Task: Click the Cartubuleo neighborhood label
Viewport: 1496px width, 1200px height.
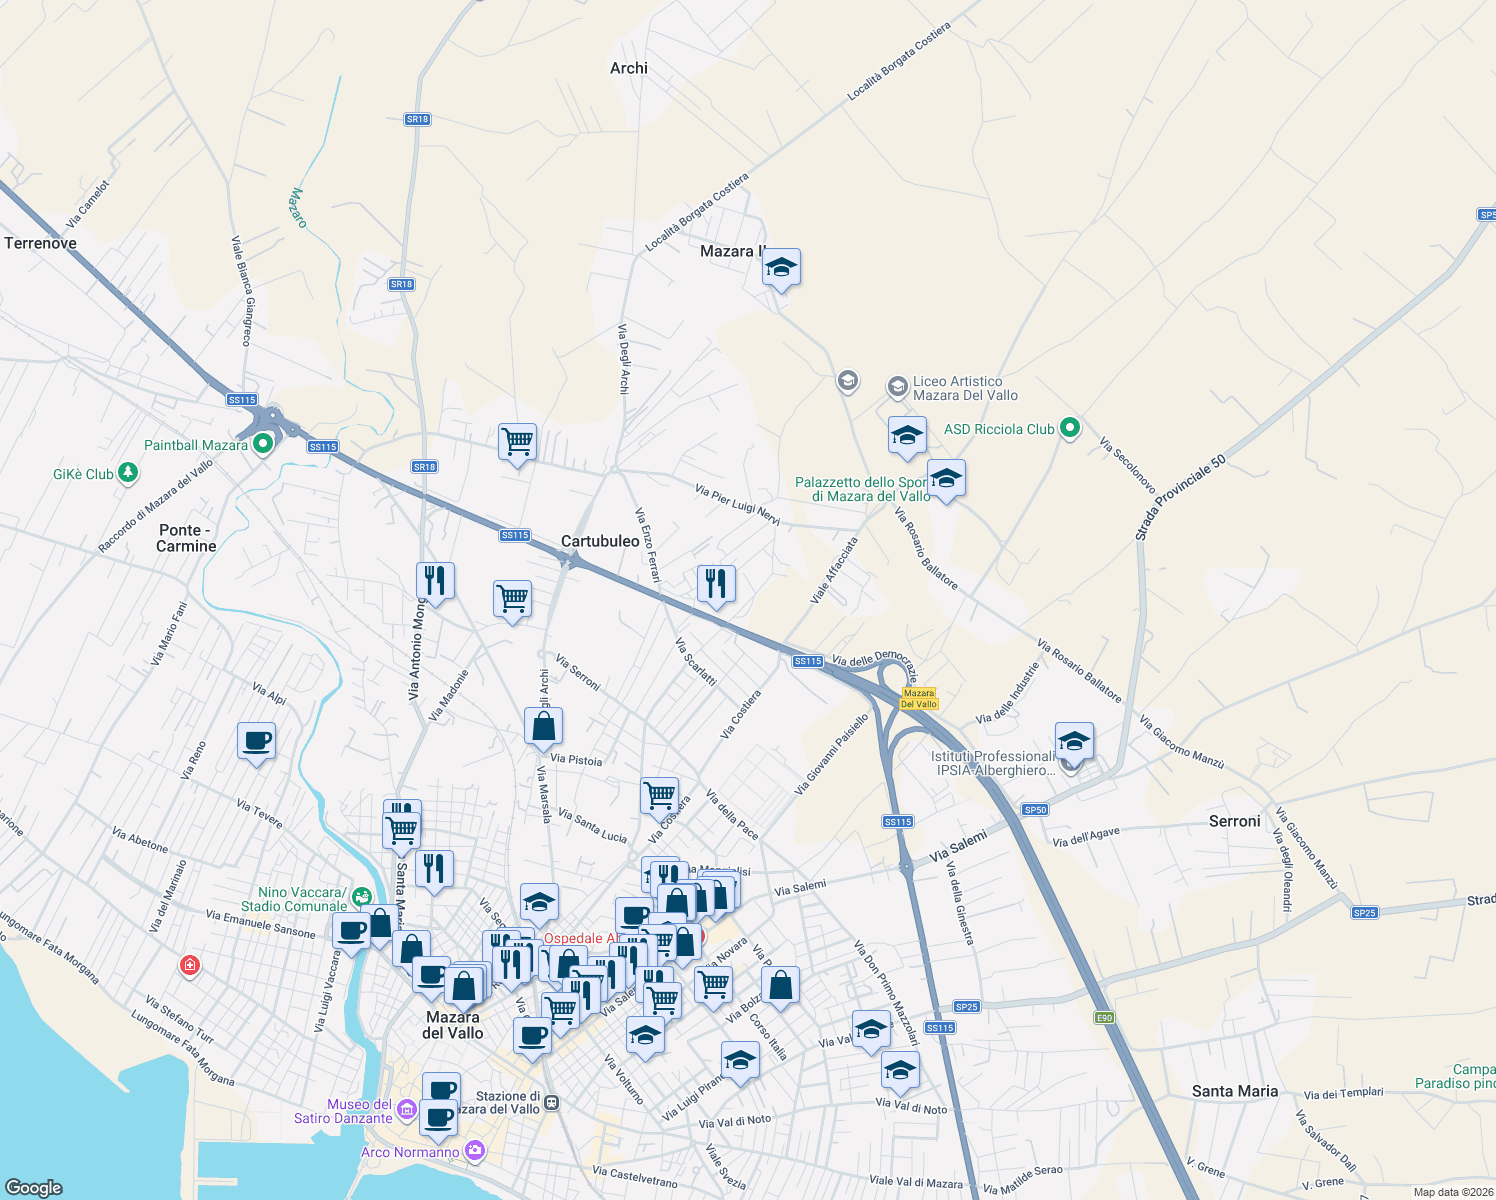Action: pos(600,541)
